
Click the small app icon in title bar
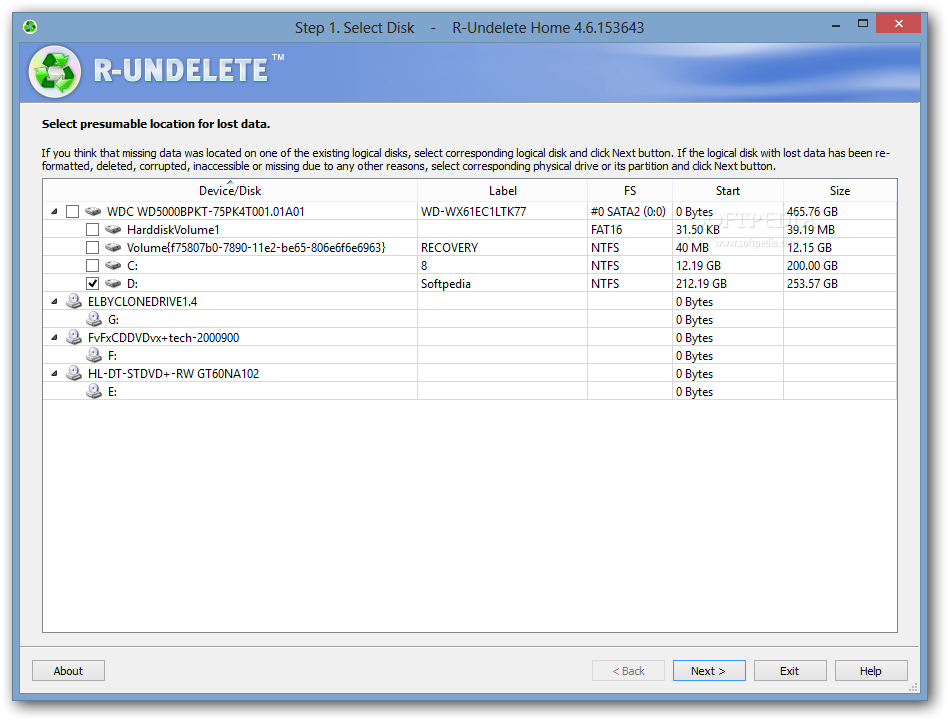[30, 27]
